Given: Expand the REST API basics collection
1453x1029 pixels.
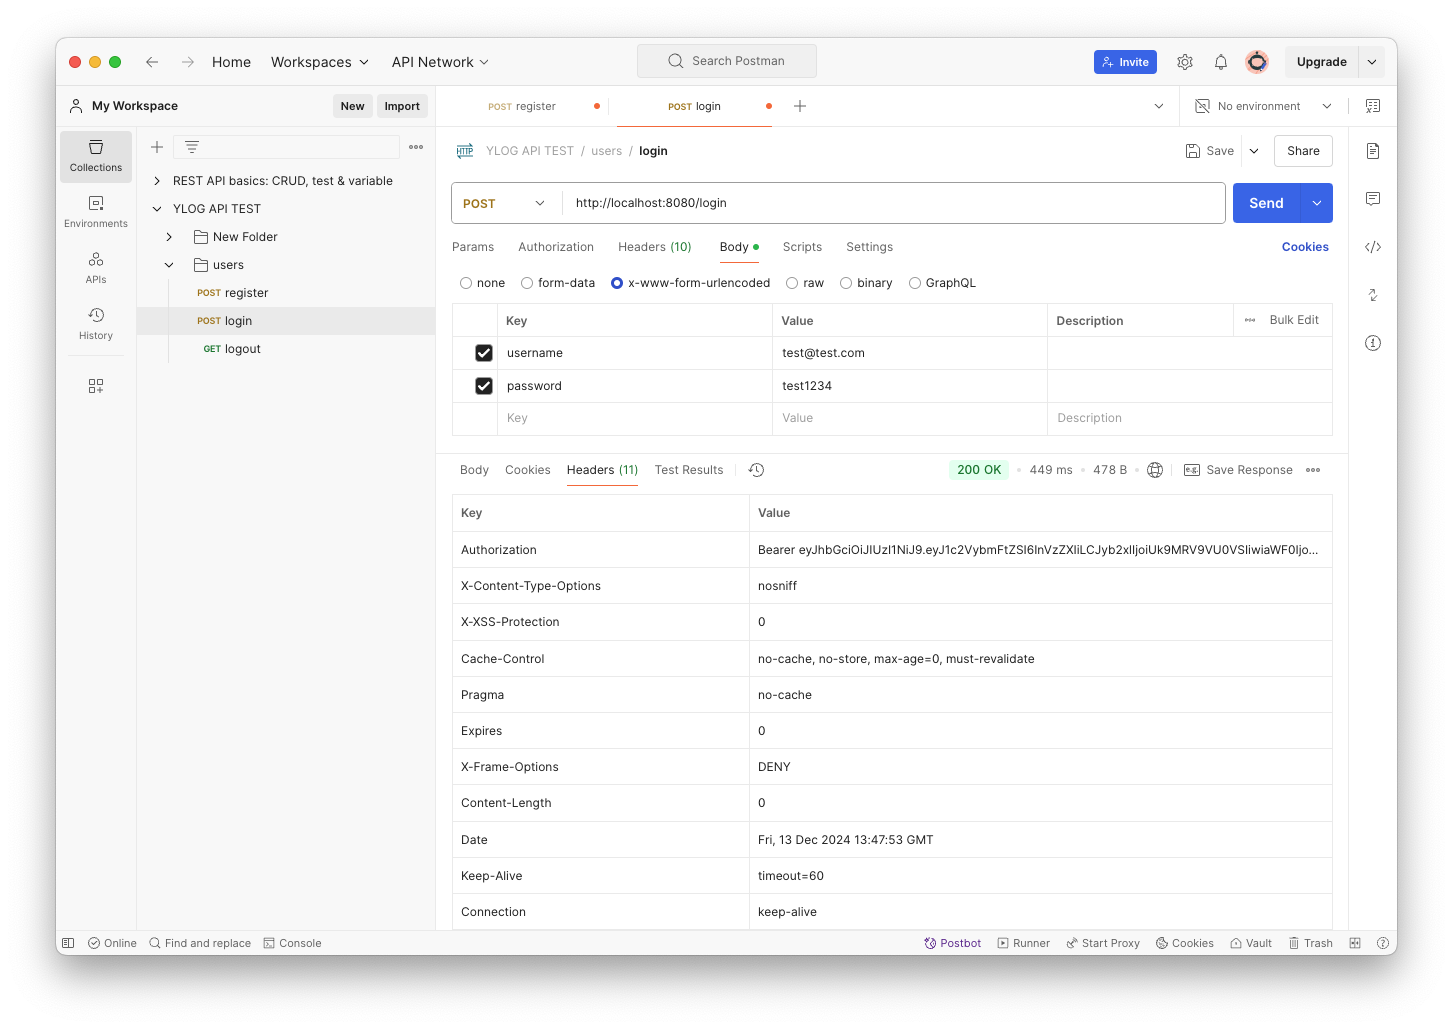Looking at the screenshot, I should 157,181.
